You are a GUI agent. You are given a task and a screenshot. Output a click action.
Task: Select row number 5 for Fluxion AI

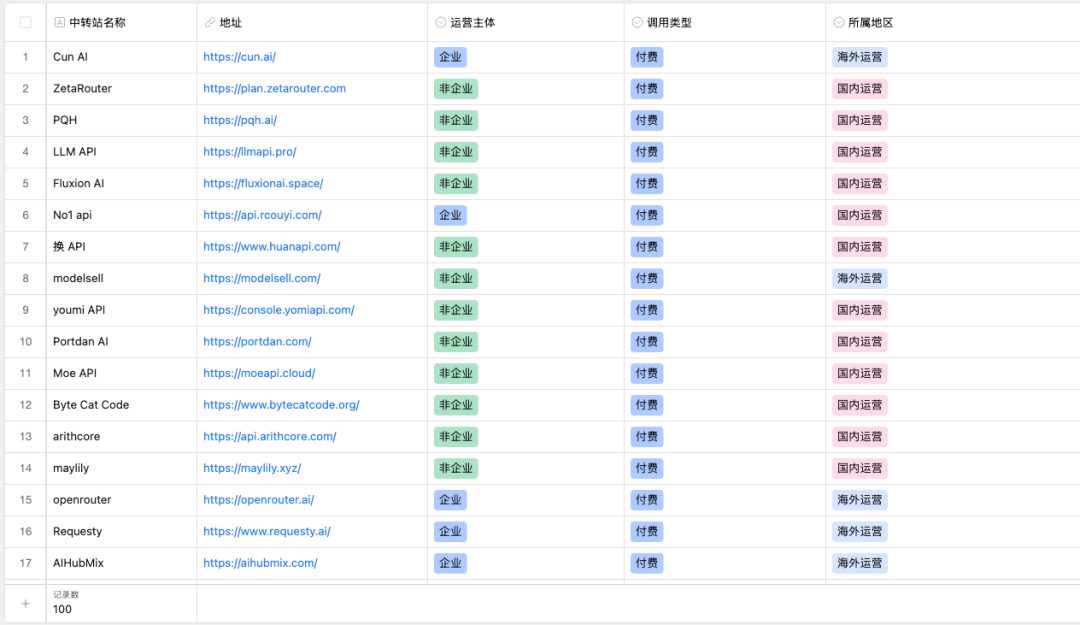pyautogui.click(x=25, y=183)
